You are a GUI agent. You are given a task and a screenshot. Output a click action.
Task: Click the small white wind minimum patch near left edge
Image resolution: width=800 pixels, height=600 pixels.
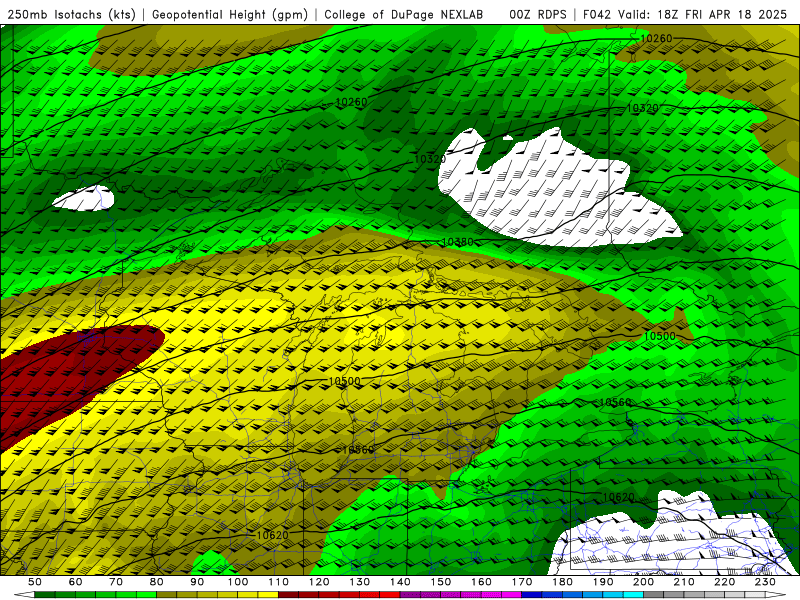[x=84, y=198]
